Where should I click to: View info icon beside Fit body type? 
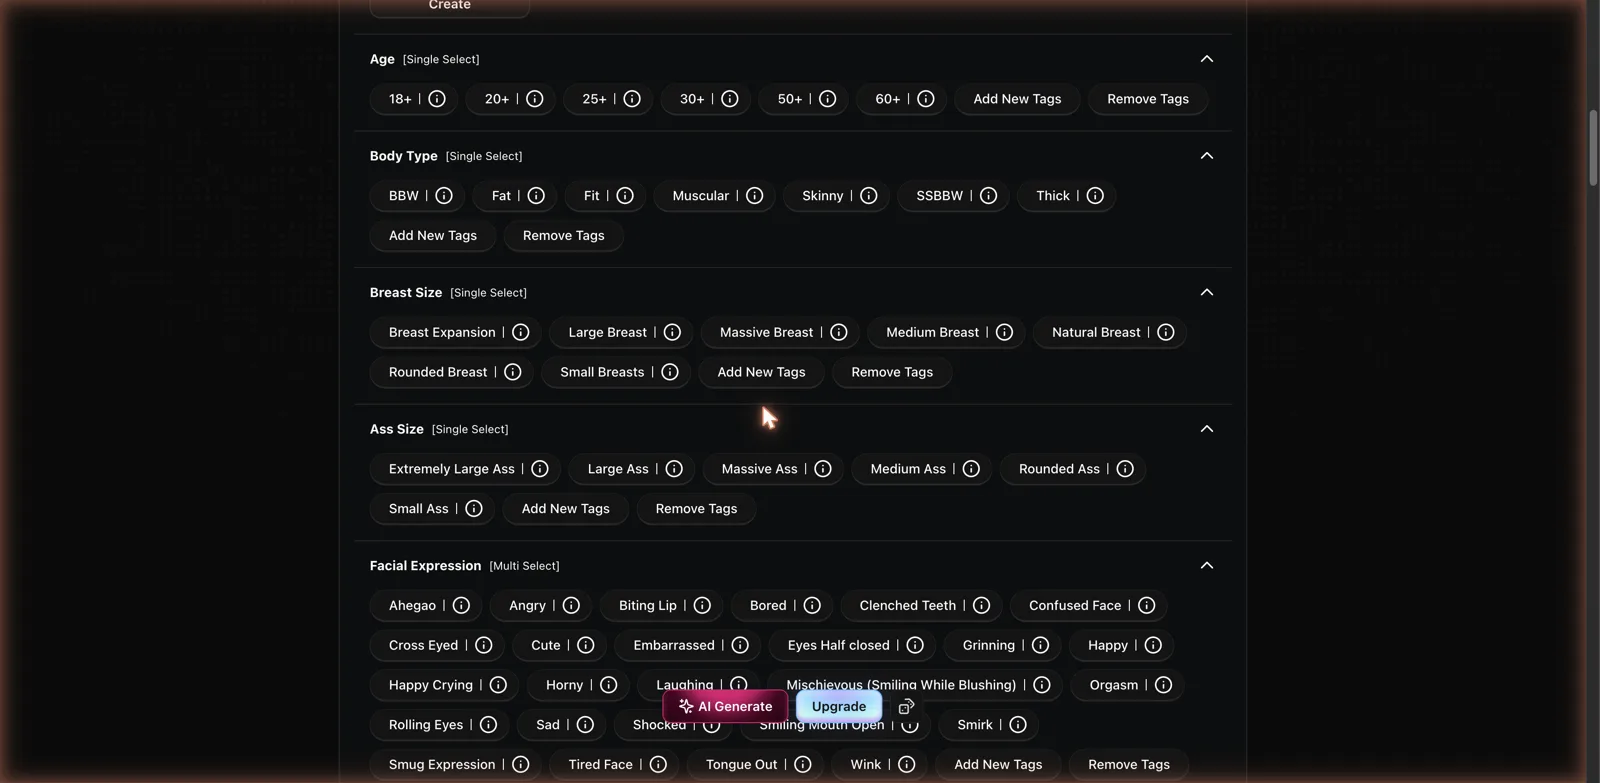(625, 196)
